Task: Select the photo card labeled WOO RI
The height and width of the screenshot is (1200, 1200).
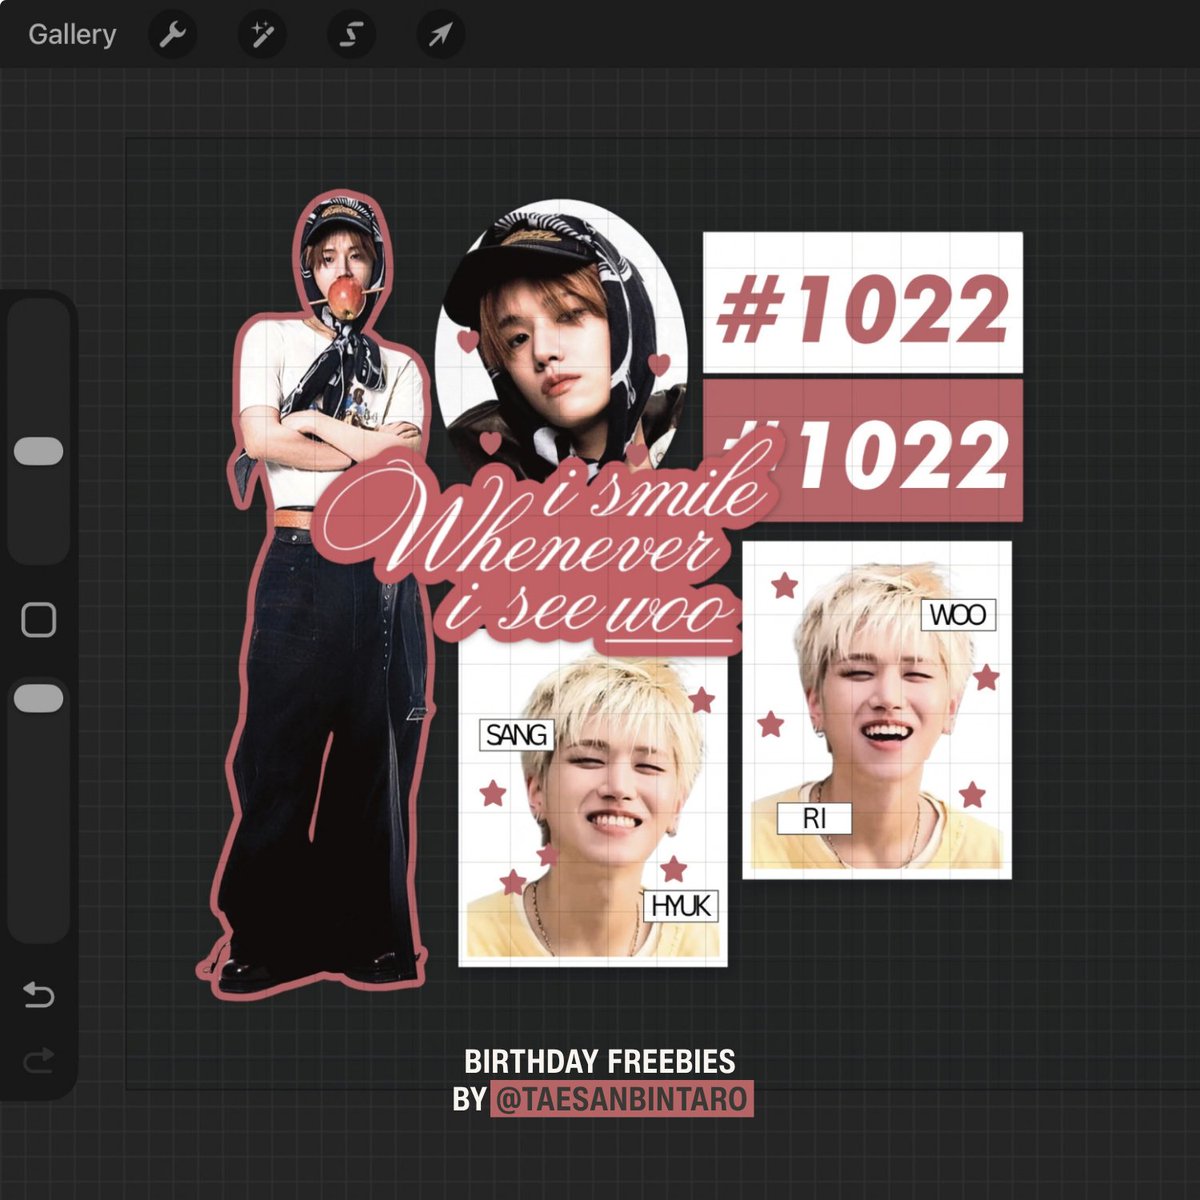Action: (x=877, y=710)
